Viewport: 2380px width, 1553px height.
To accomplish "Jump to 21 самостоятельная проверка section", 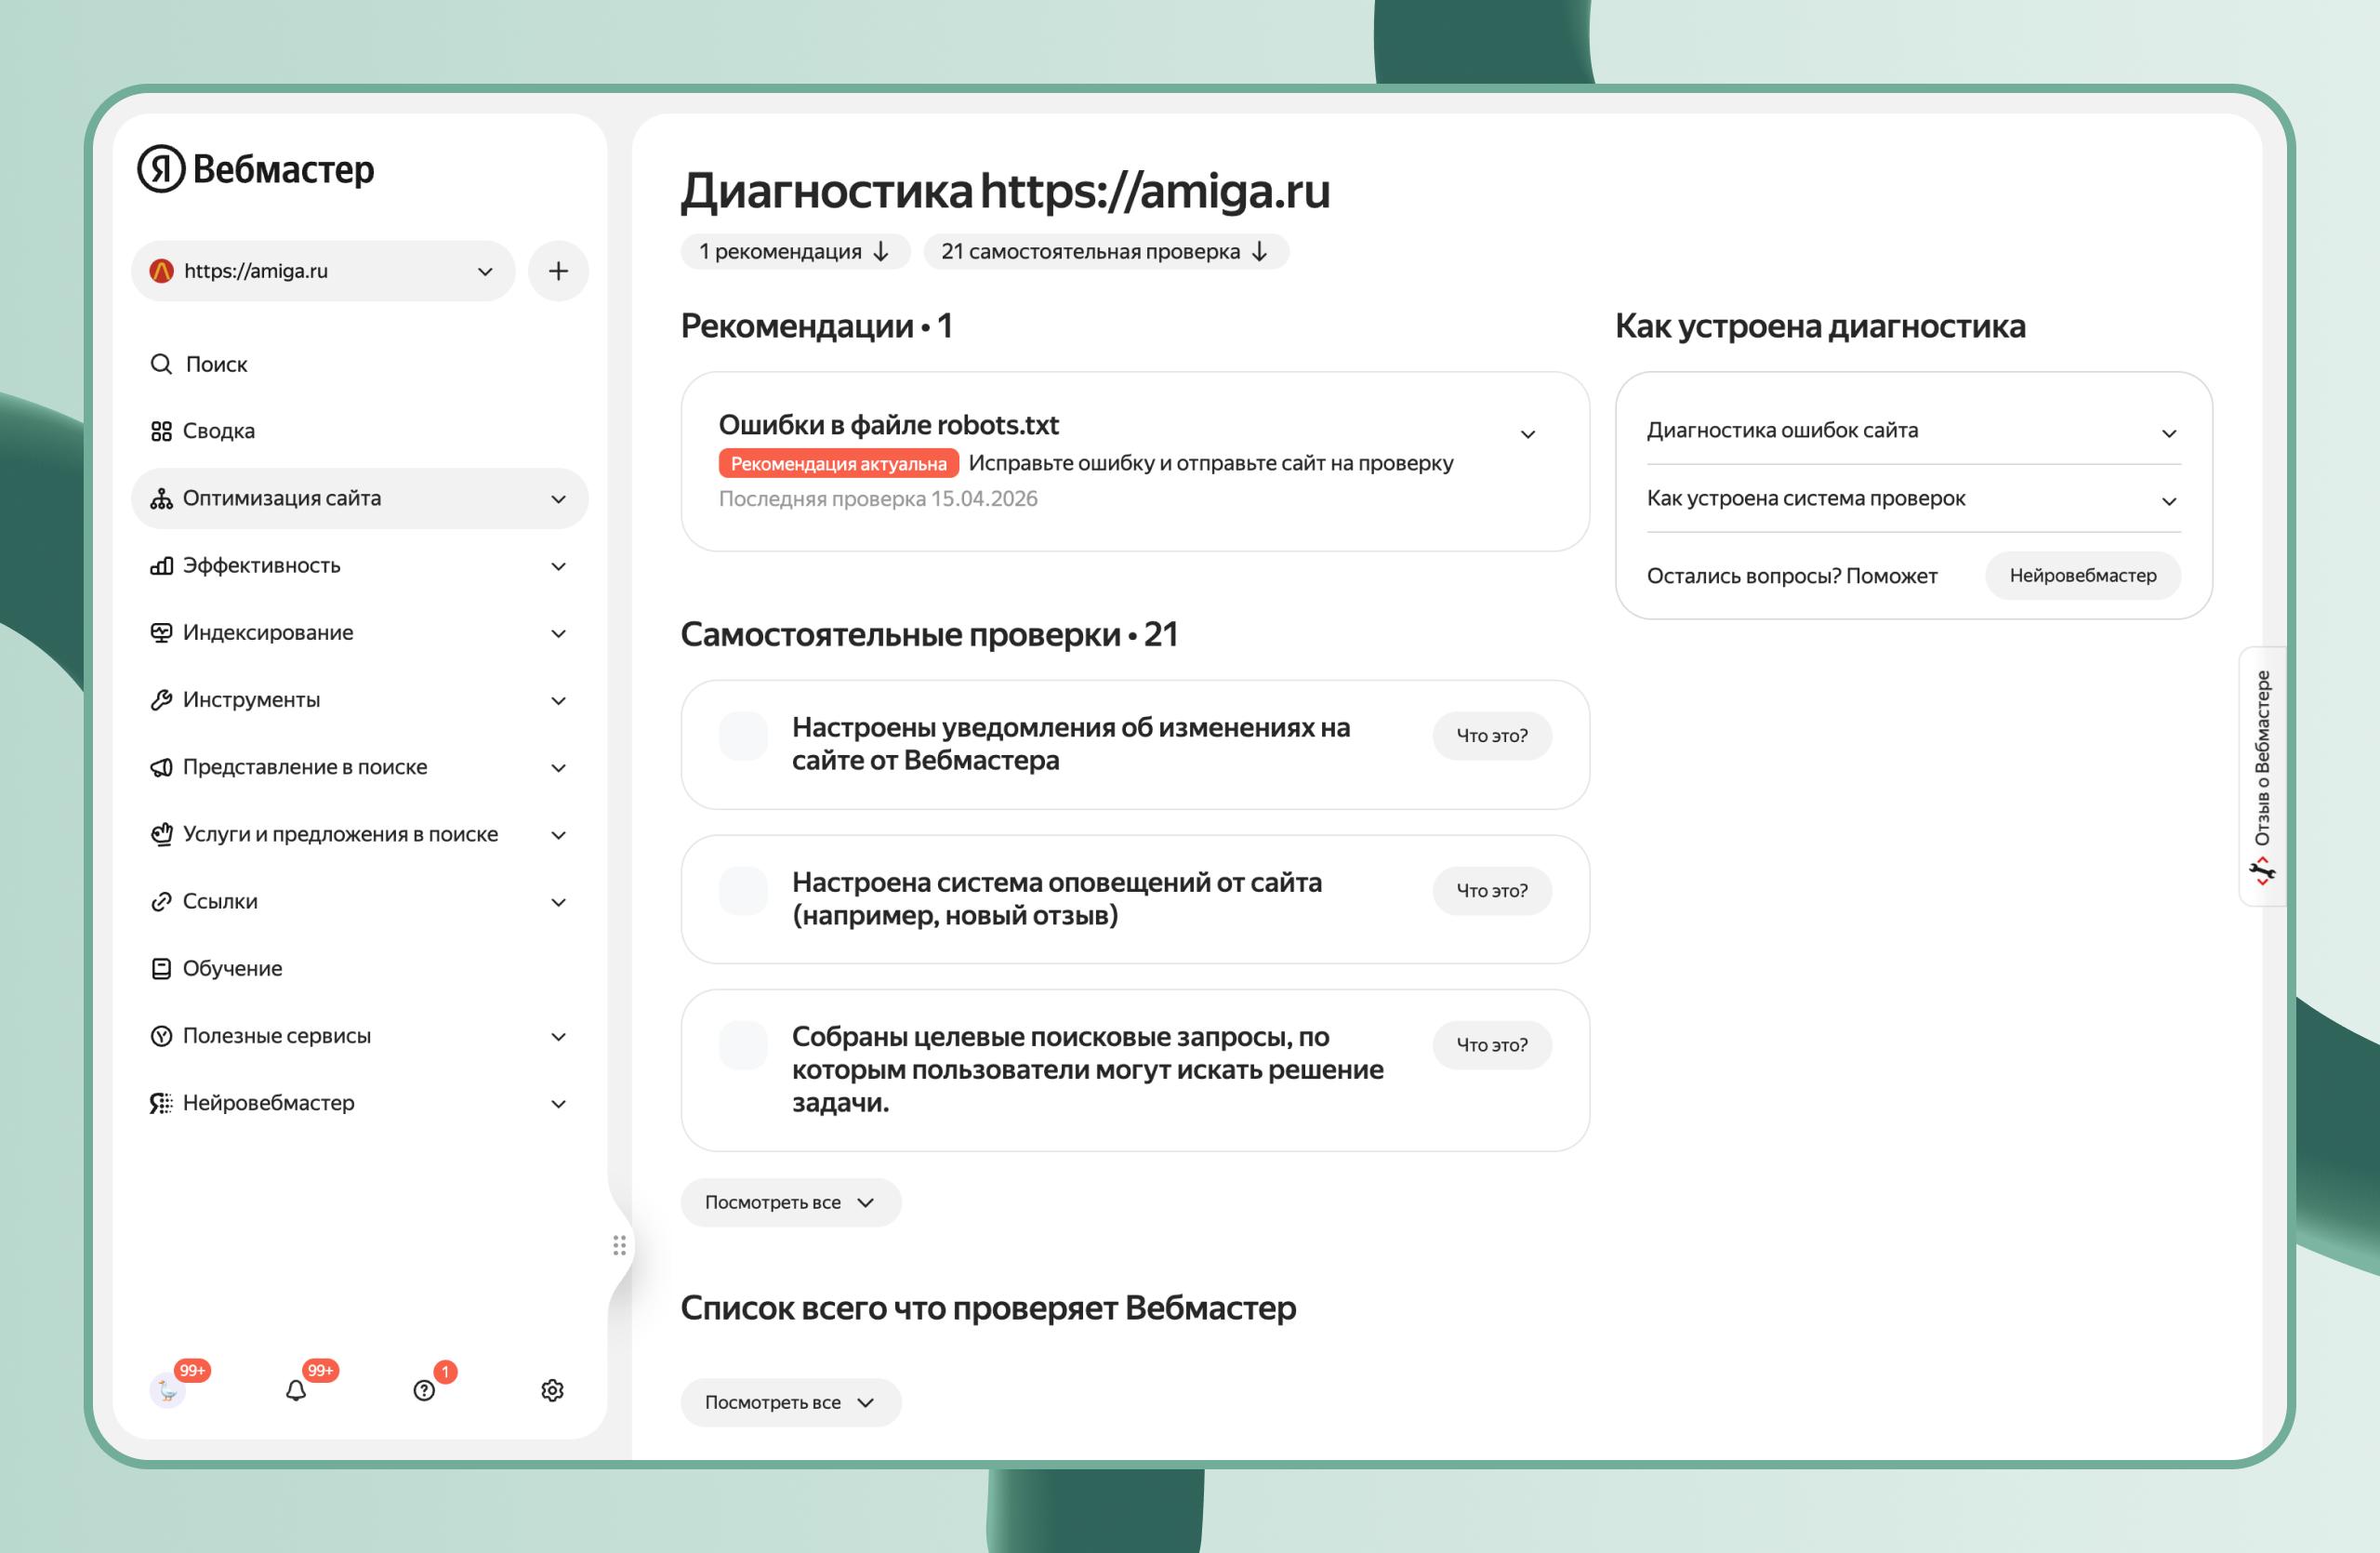I will point(1106,252).
